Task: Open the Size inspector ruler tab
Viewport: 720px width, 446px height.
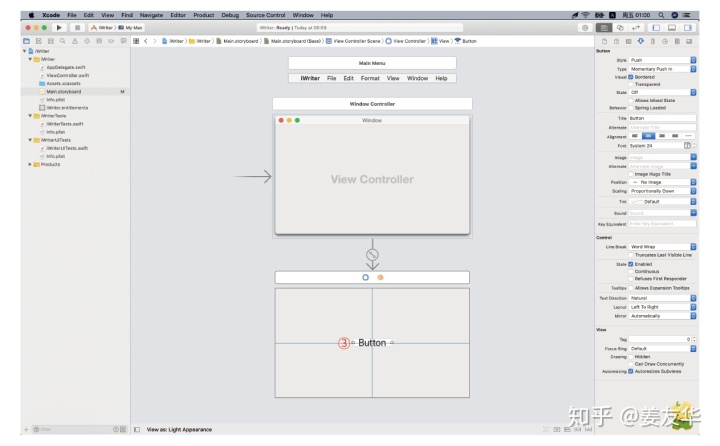Action: (x=652, y=41)
